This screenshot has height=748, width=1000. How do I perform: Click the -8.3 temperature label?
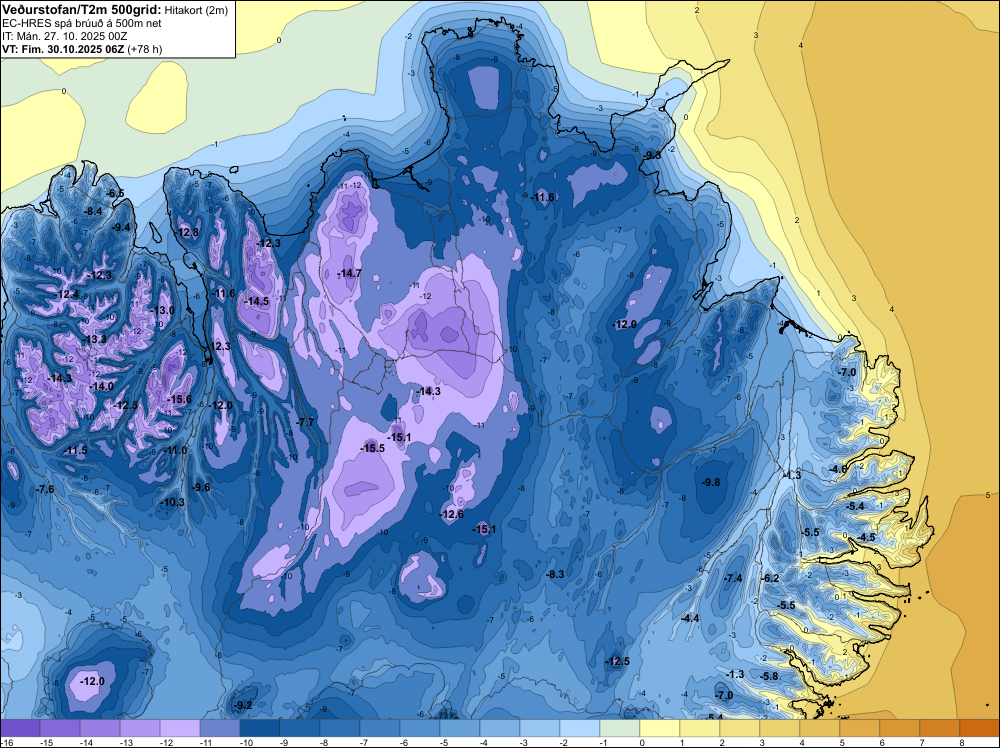(x=555, y=574)
